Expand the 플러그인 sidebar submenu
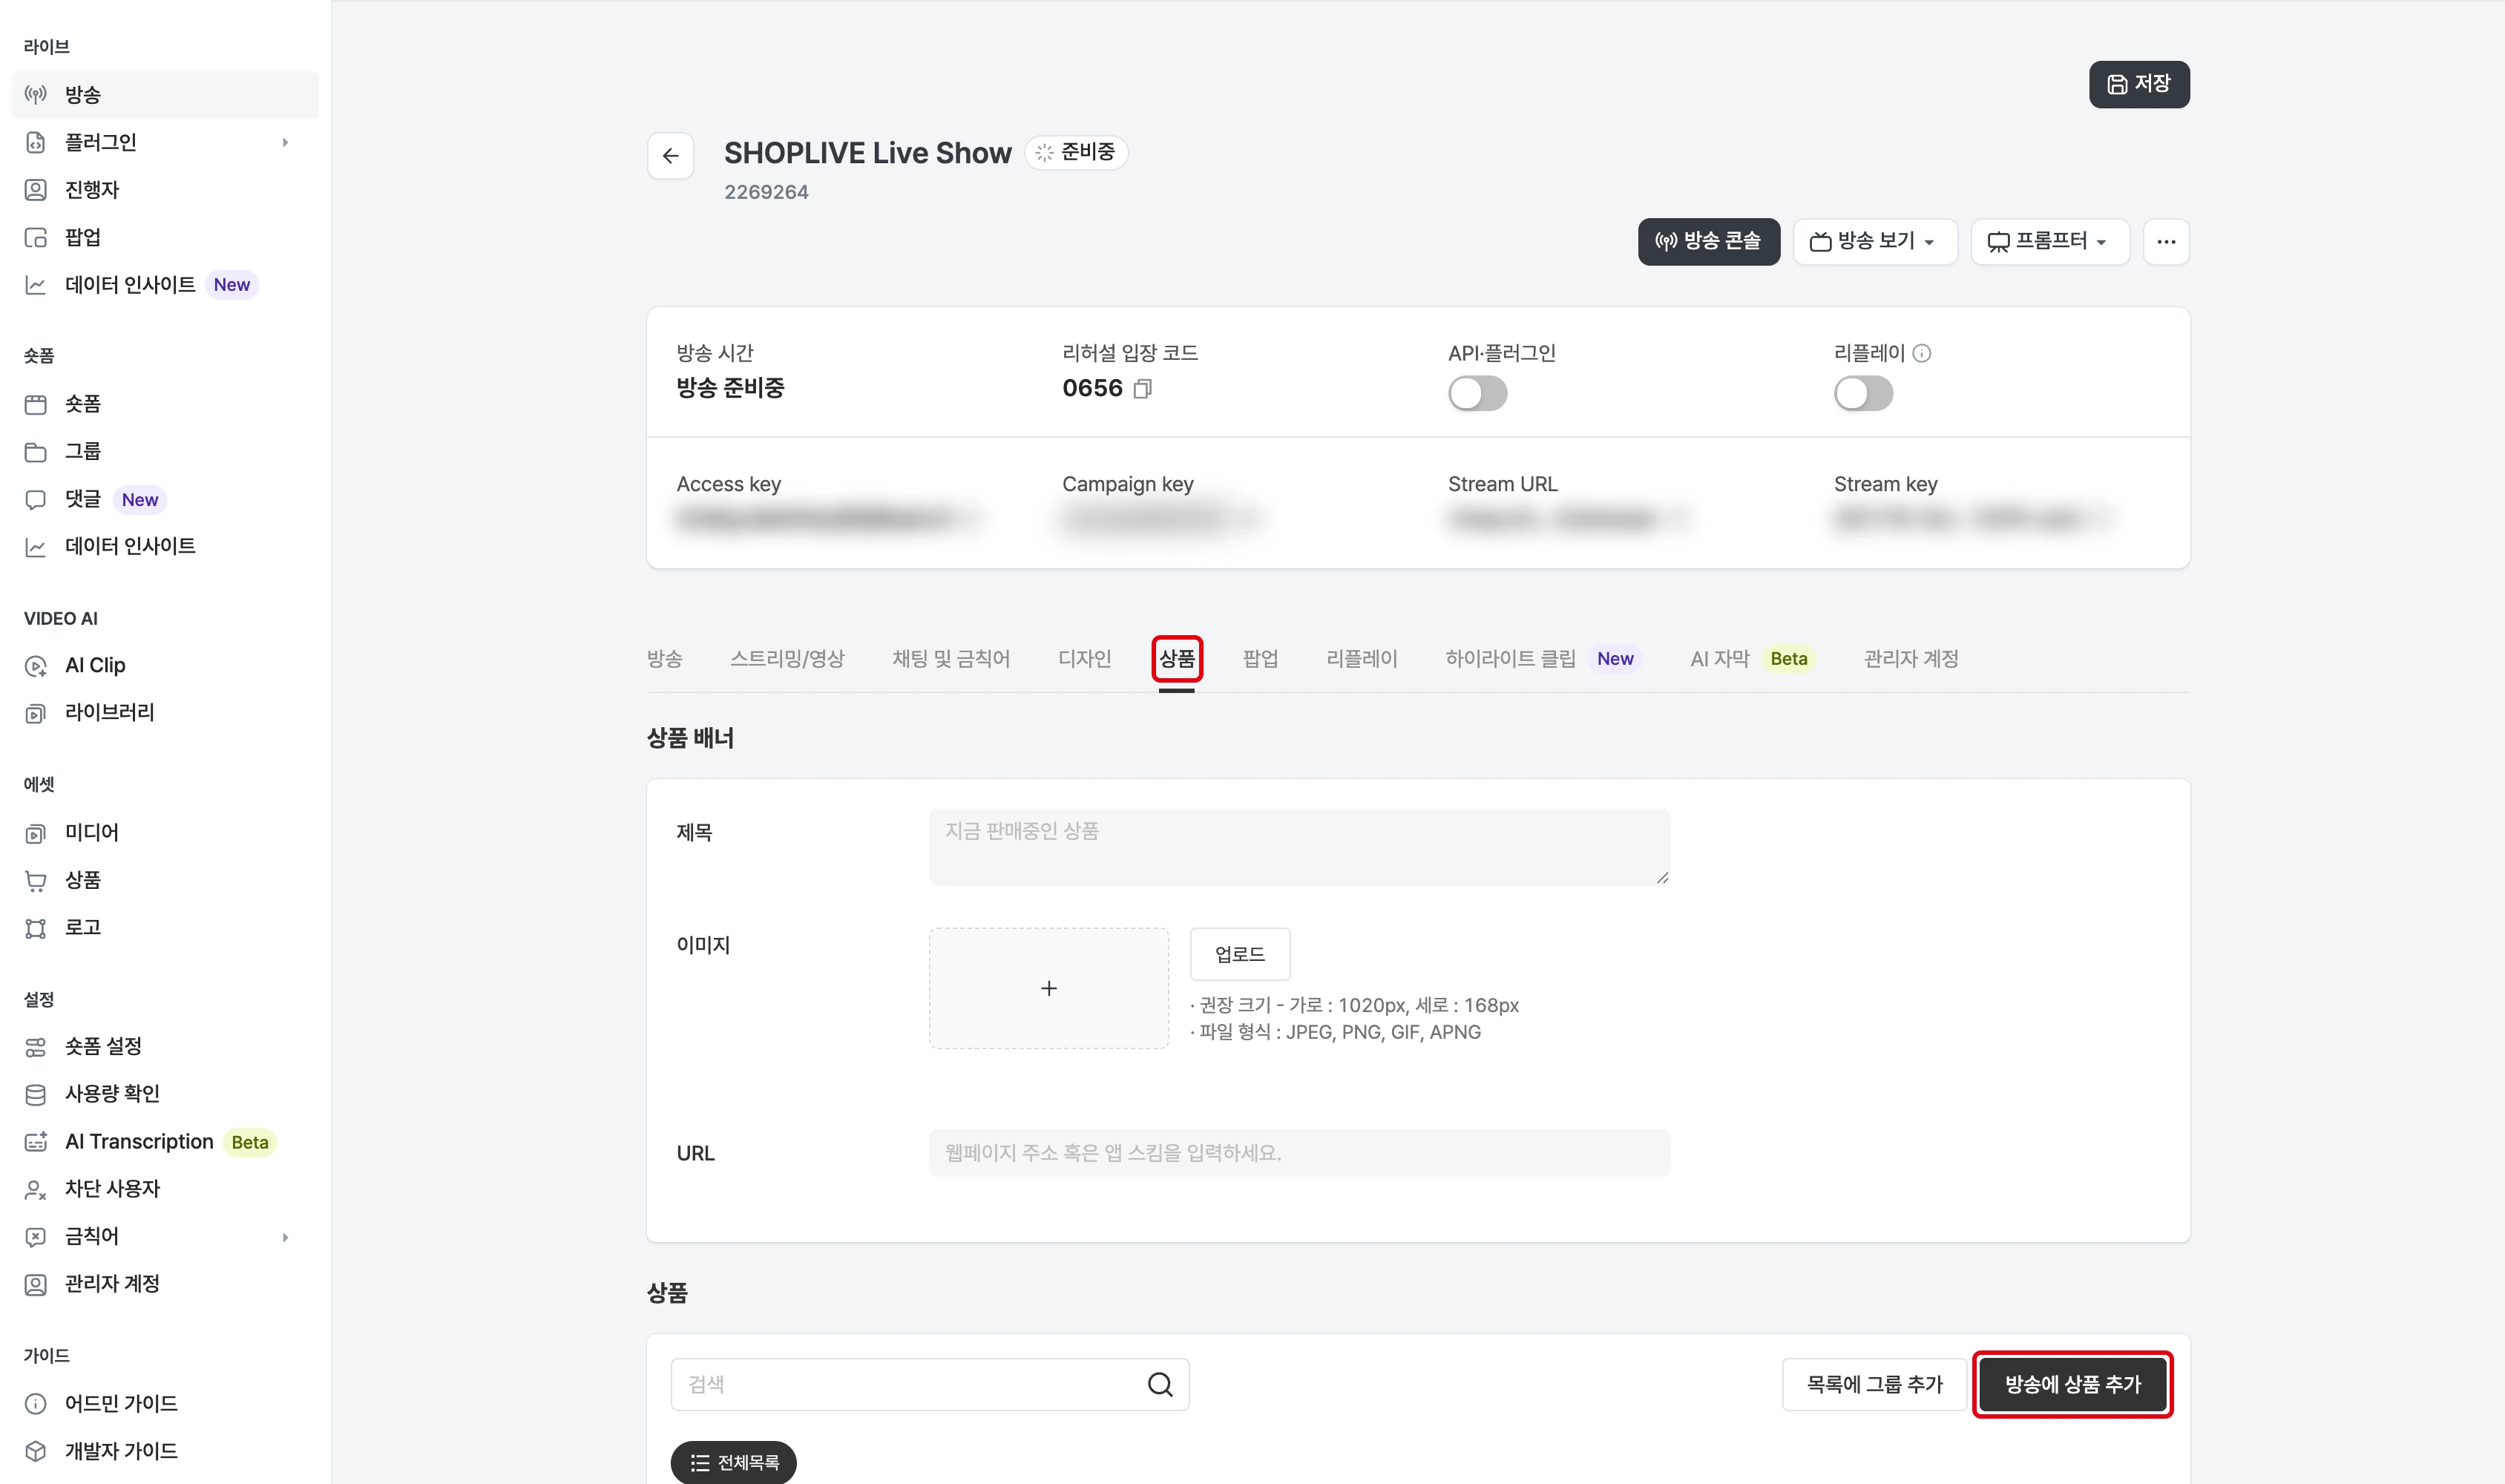The width and height of the screenshot is (2505, 1484). tap(285, 142)
